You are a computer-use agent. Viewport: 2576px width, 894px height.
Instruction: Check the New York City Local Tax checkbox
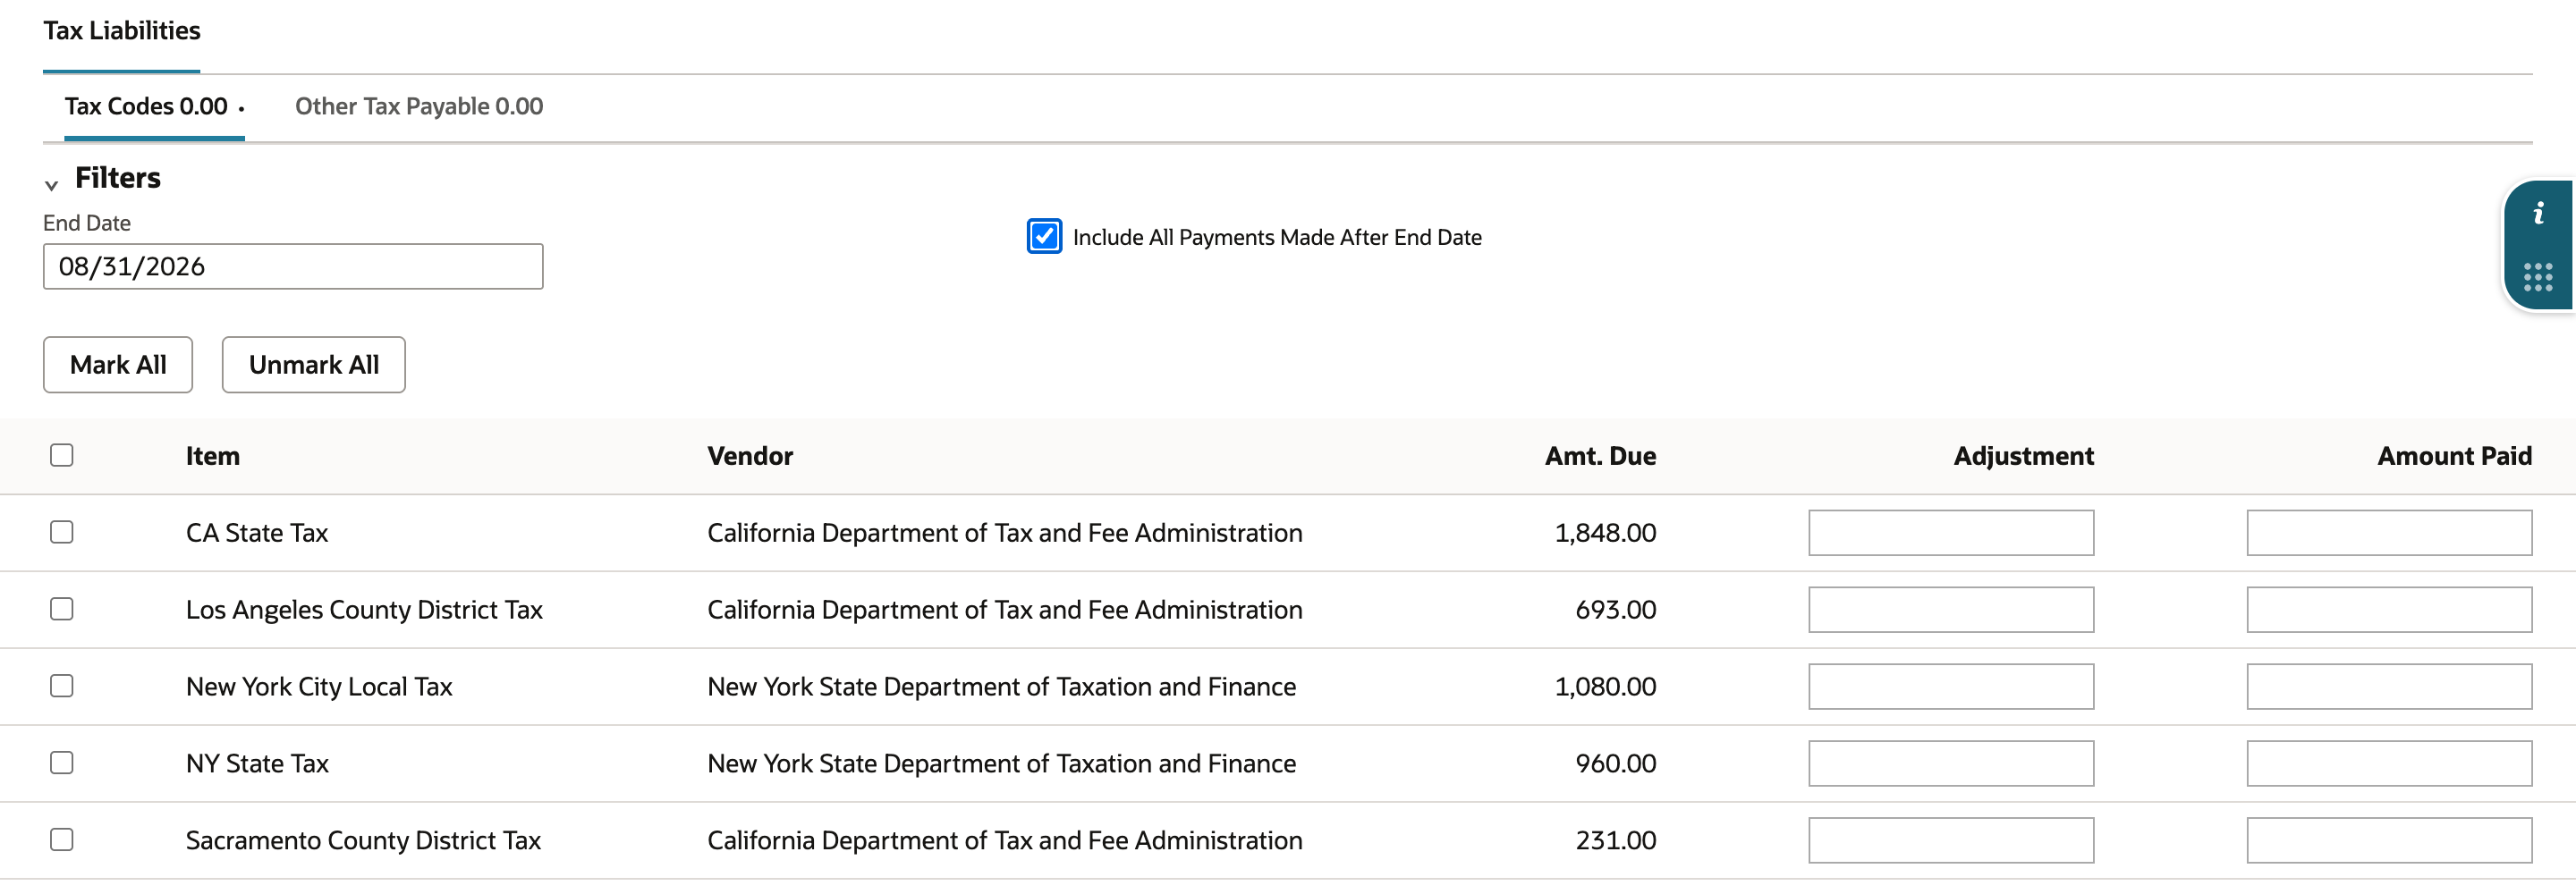click(62, 686)
